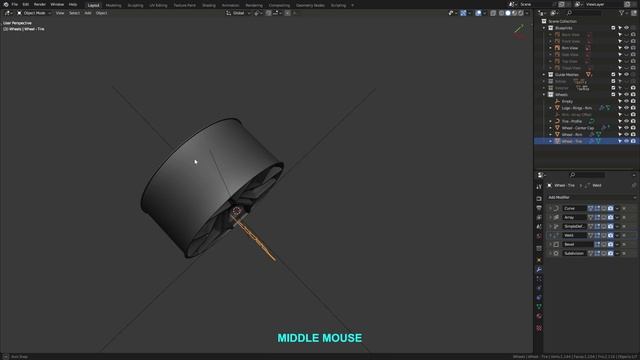Disable rendering for Wheel - Rim object

click(633, 135)
